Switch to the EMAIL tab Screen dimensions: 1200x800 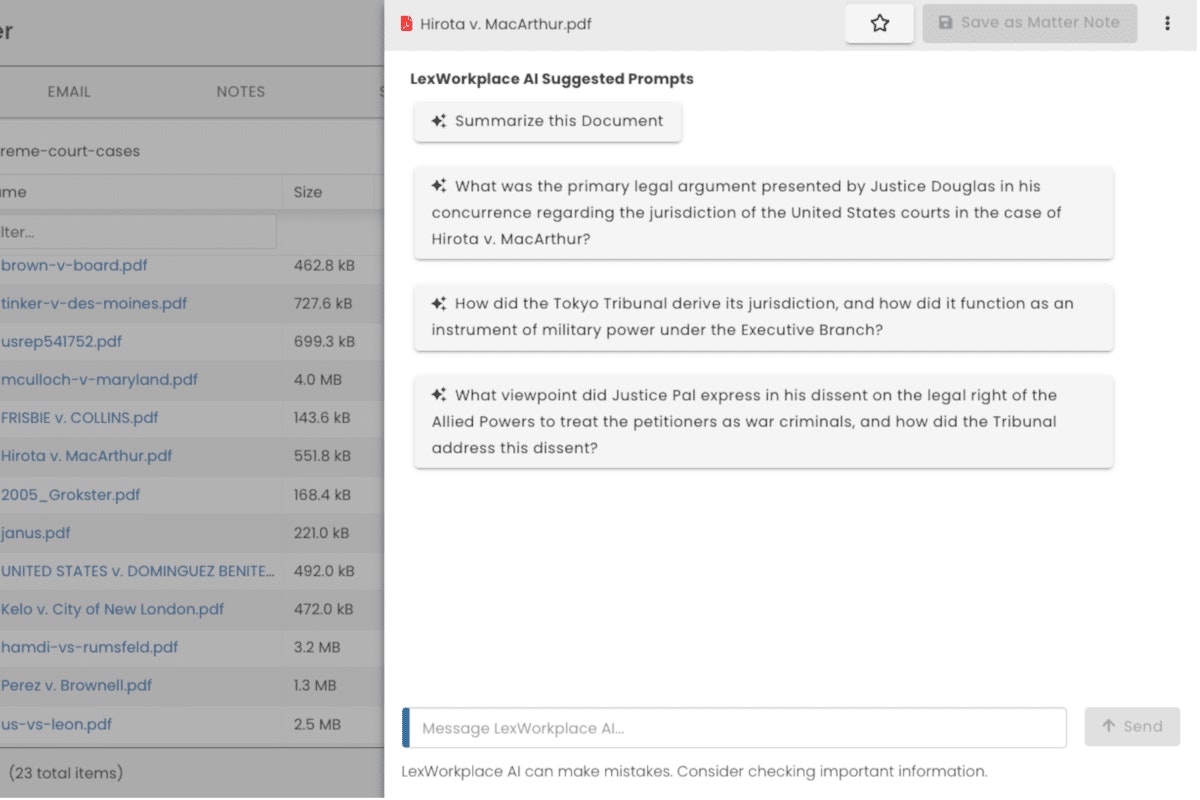coord(69,92)
